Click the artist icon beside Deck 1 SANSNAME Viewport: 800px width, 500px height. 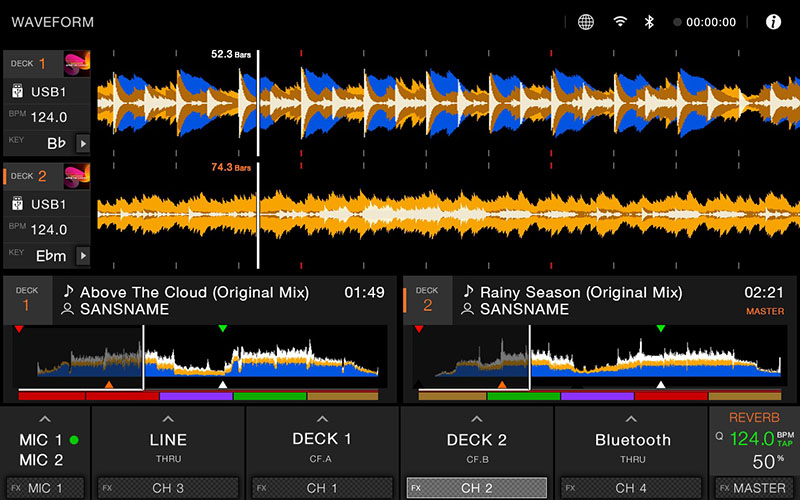(x=67, y=310)
